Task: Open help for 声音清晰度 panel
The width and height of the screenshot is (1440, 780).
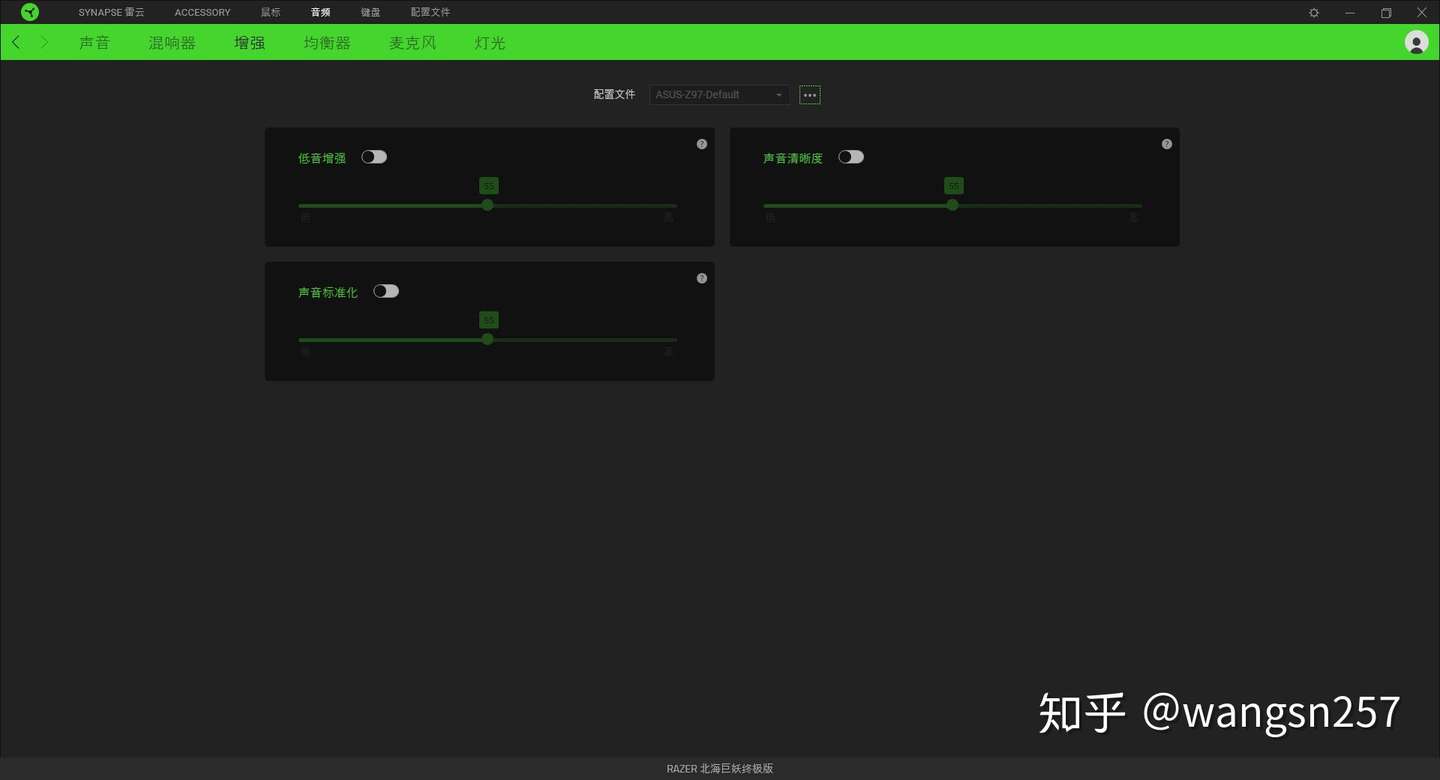Action: click(1166, 144)
